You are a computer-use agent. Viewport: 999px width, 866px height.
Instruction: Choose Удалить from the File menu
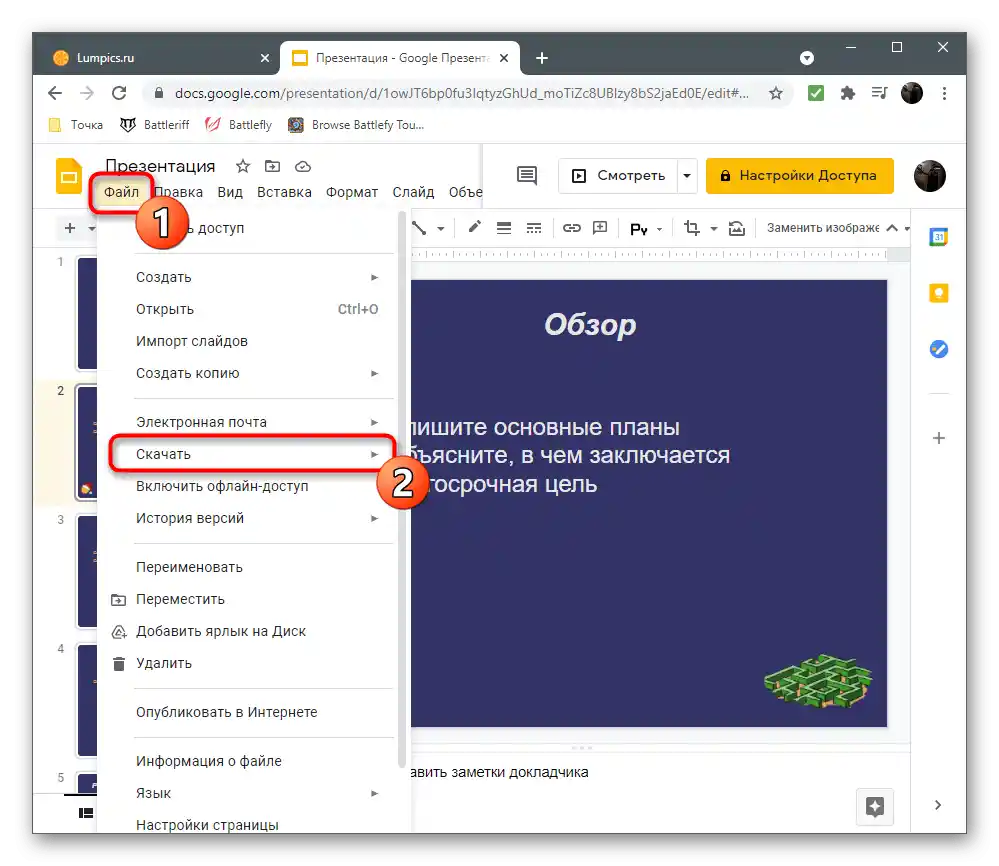click(x=253, y=663)
